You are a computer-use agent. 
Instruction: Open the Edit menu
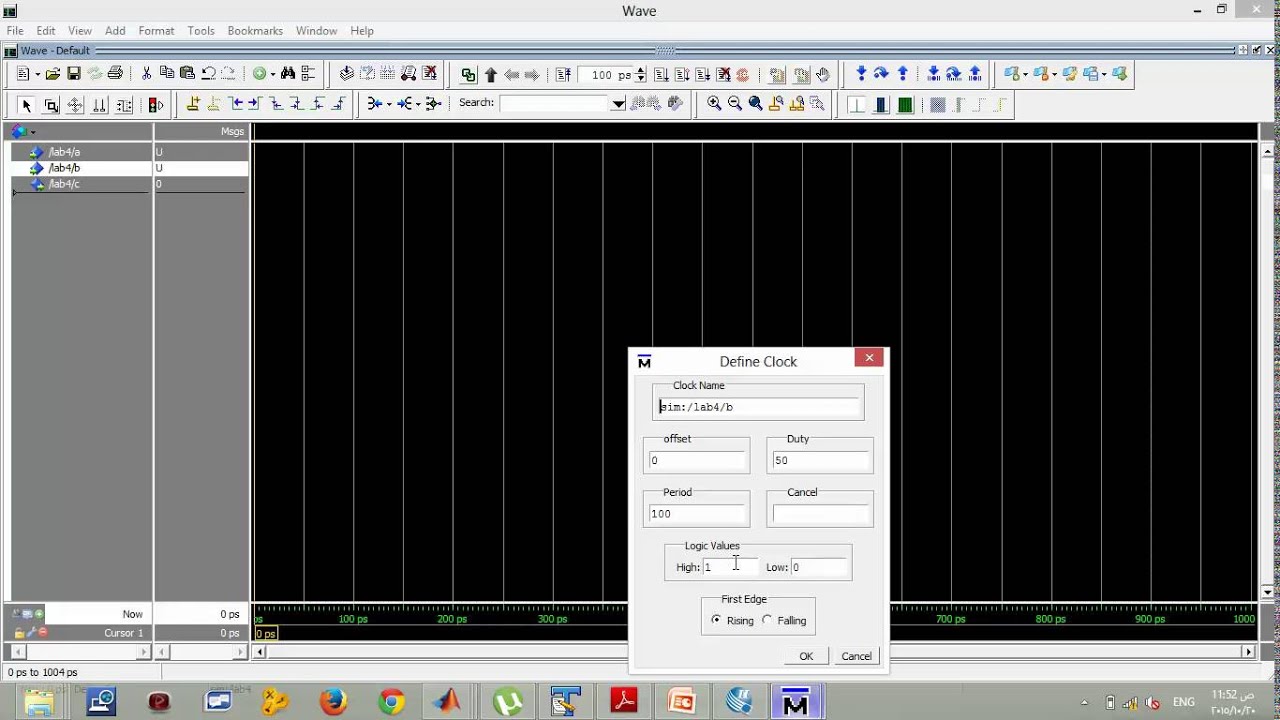(46, 31)
